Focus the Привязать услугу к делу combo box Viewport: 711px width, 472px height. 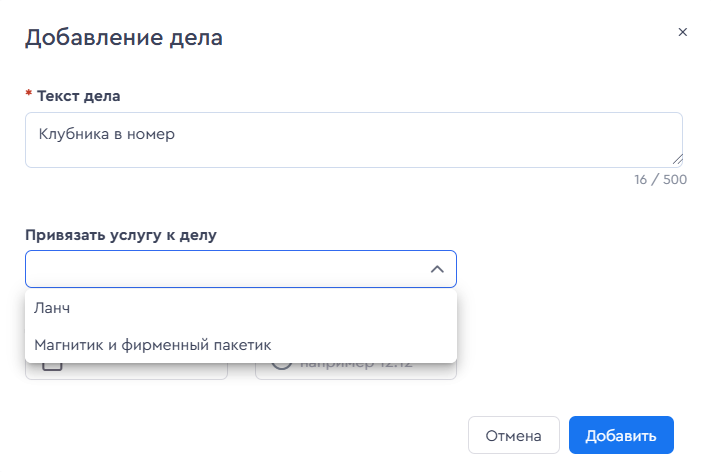241,269
